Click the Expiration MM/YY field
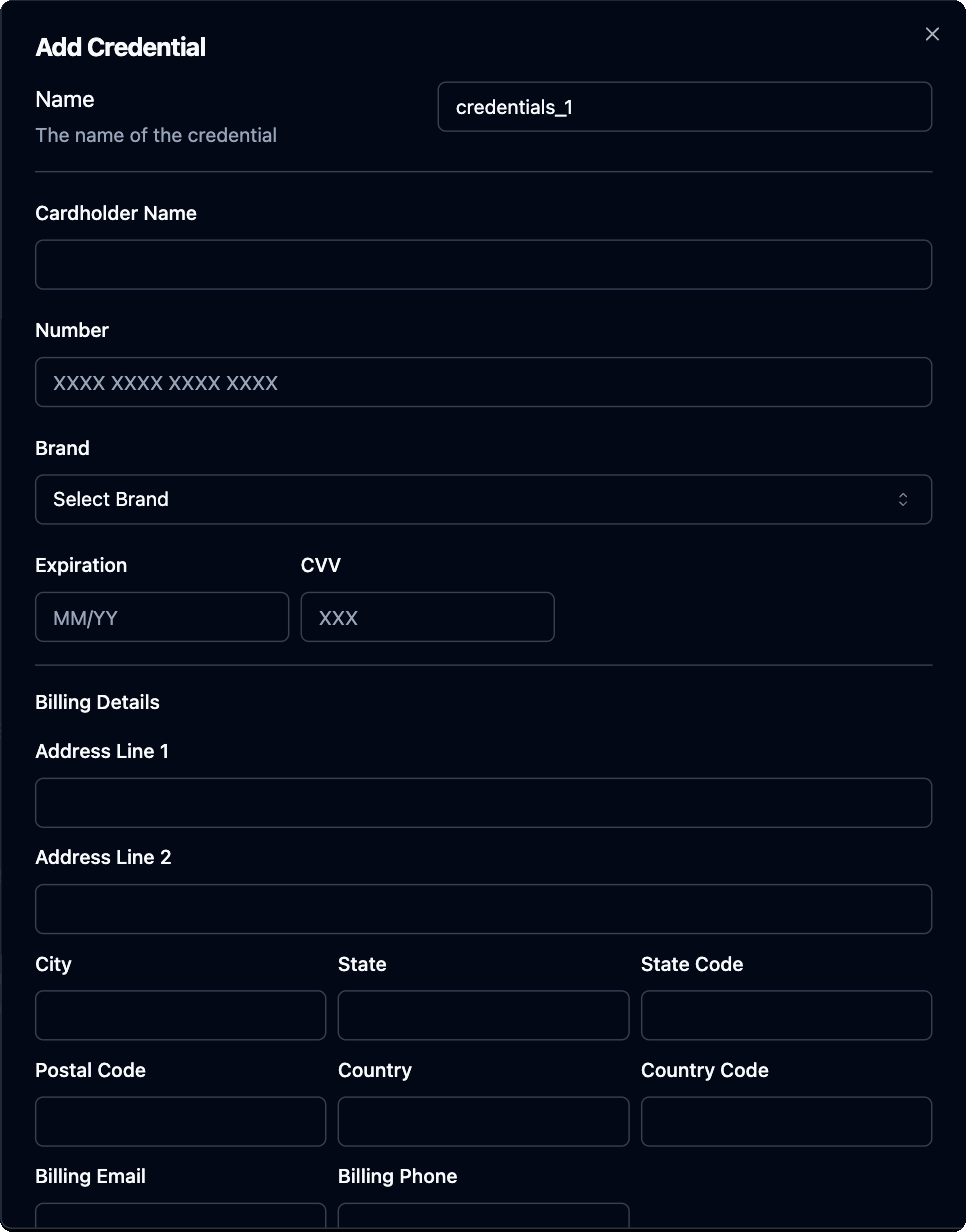The image size is (966, 1232). coord(162,617)
